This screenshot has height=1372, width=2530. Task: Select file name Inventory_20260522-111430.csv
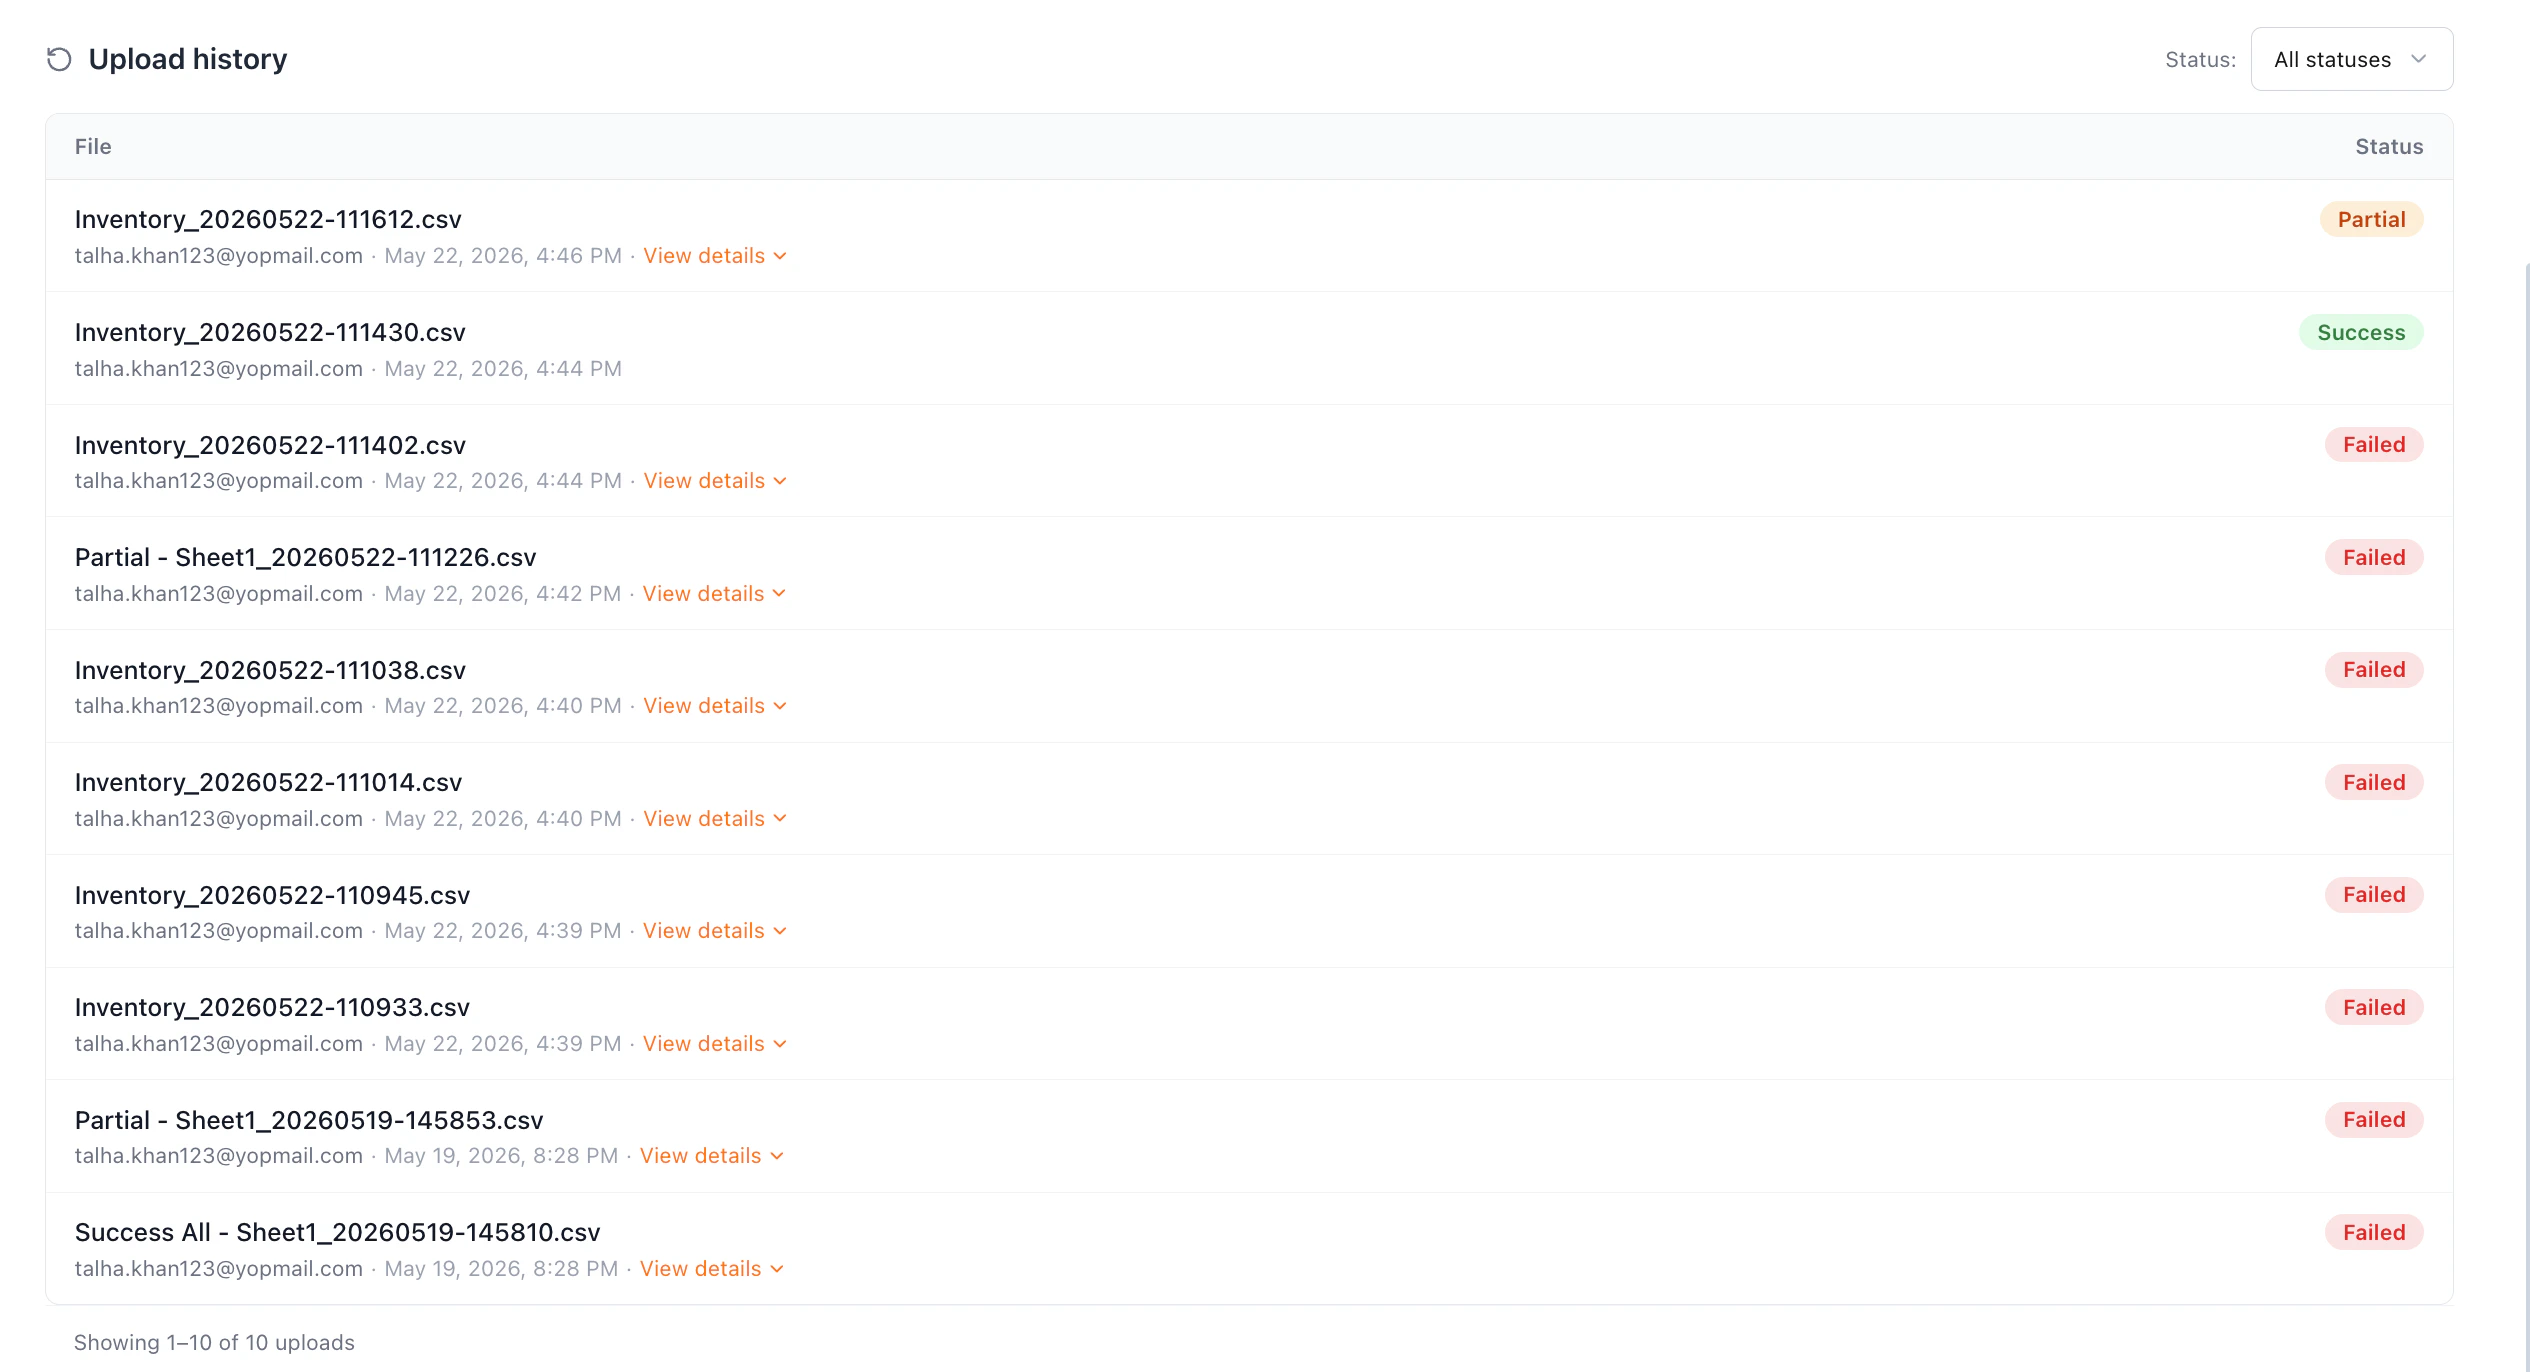tap(270, 333)
